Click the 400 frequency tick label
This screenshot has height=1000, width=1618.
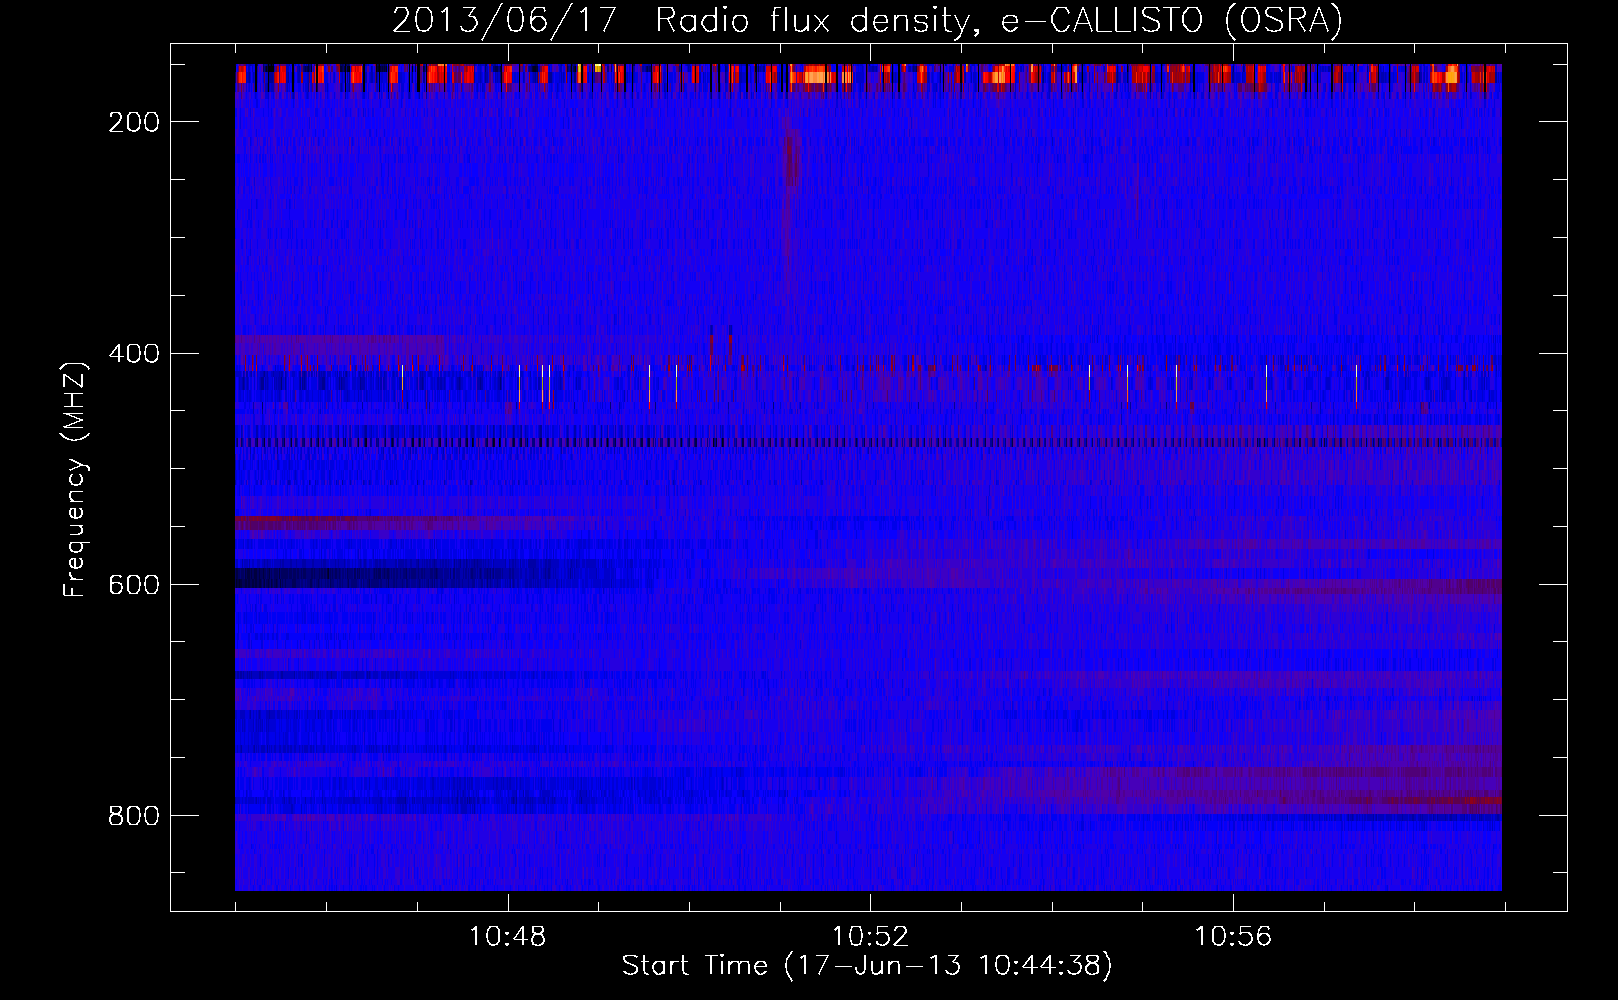pyautogui.click(x=134, y=354)
